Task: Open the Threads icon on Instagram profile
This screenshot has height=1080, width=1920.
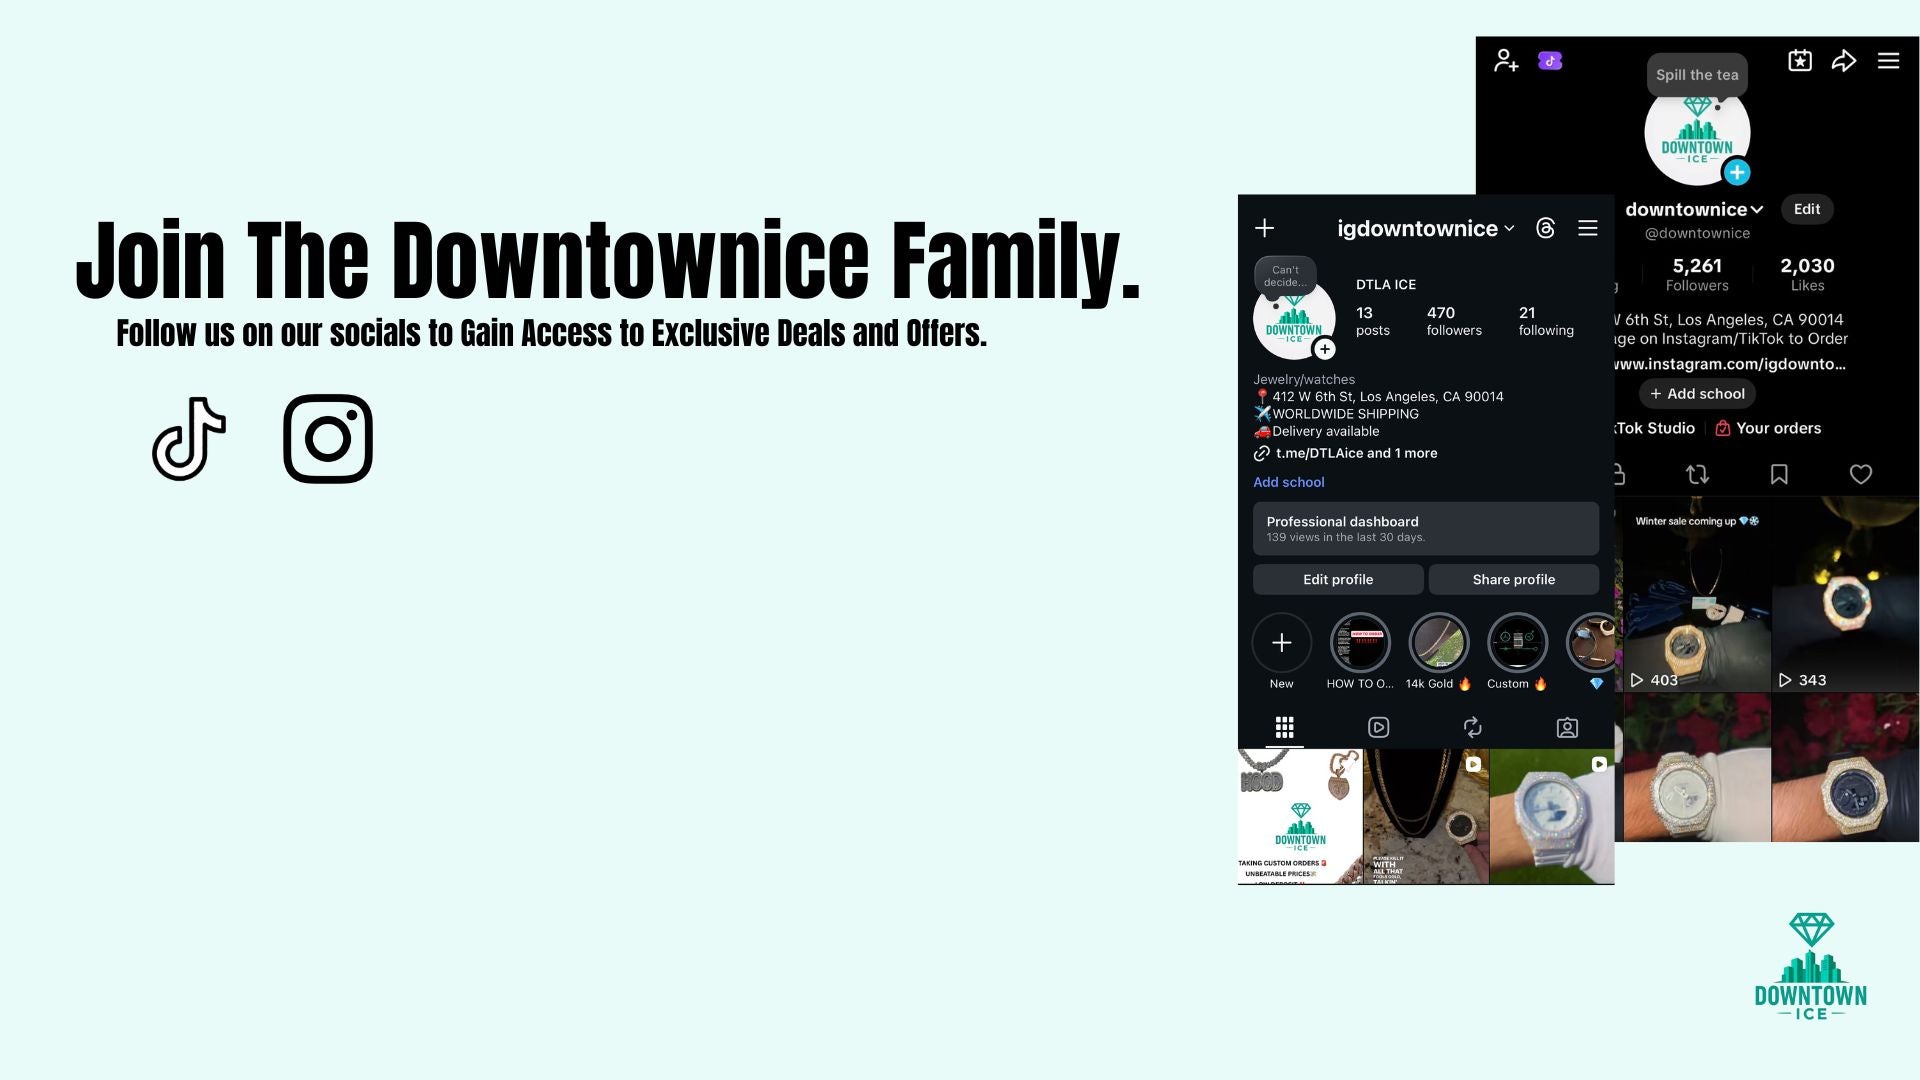Action: point(1545,229)
